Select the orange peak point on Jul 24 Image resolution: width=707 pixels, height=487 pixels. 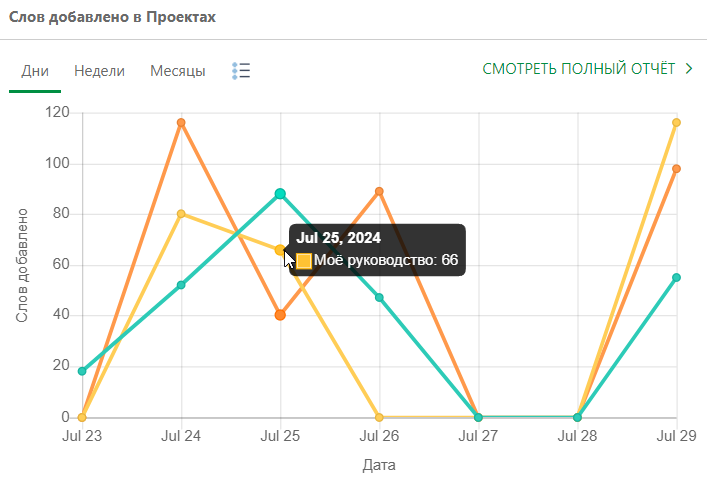point(181,123)
